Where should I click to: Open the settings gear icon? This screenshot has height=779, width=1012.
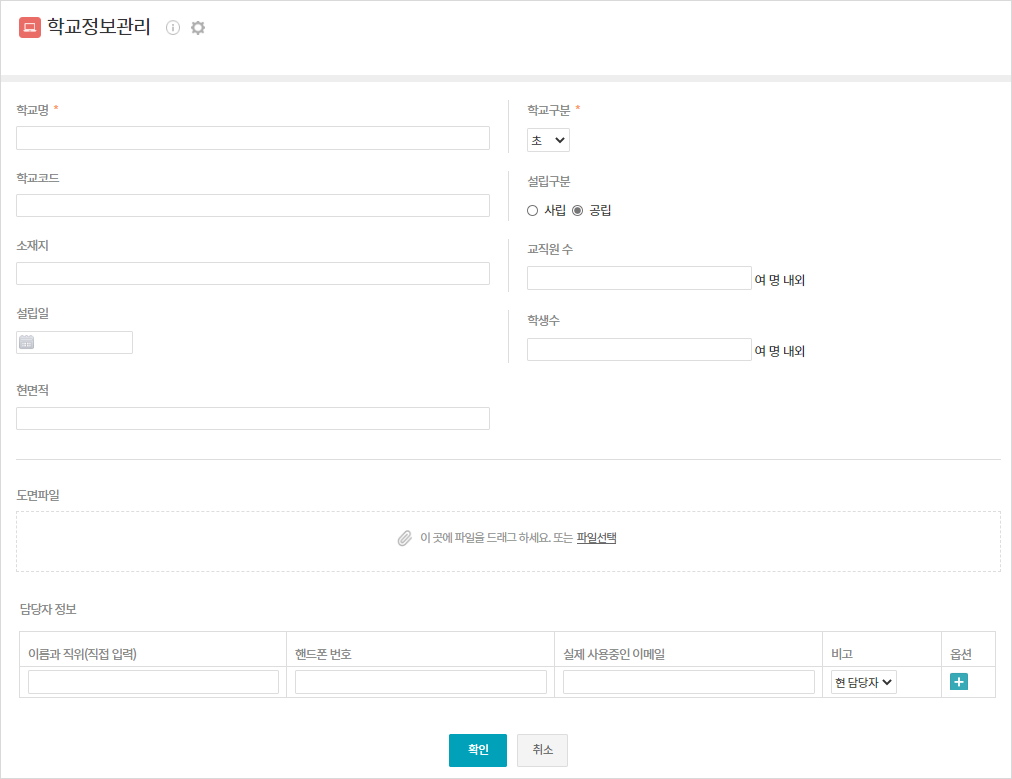point(198,27)
